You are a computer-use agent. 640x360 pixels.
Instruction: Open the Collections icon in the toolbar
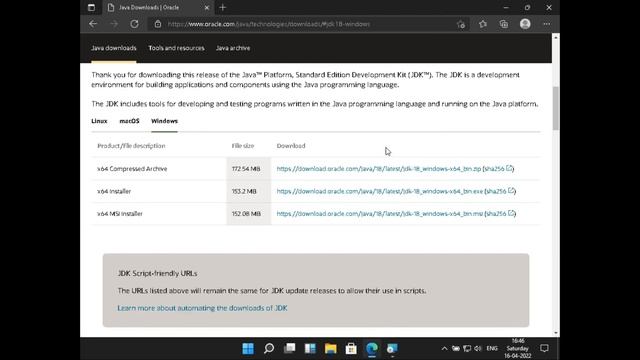point(504,24)
